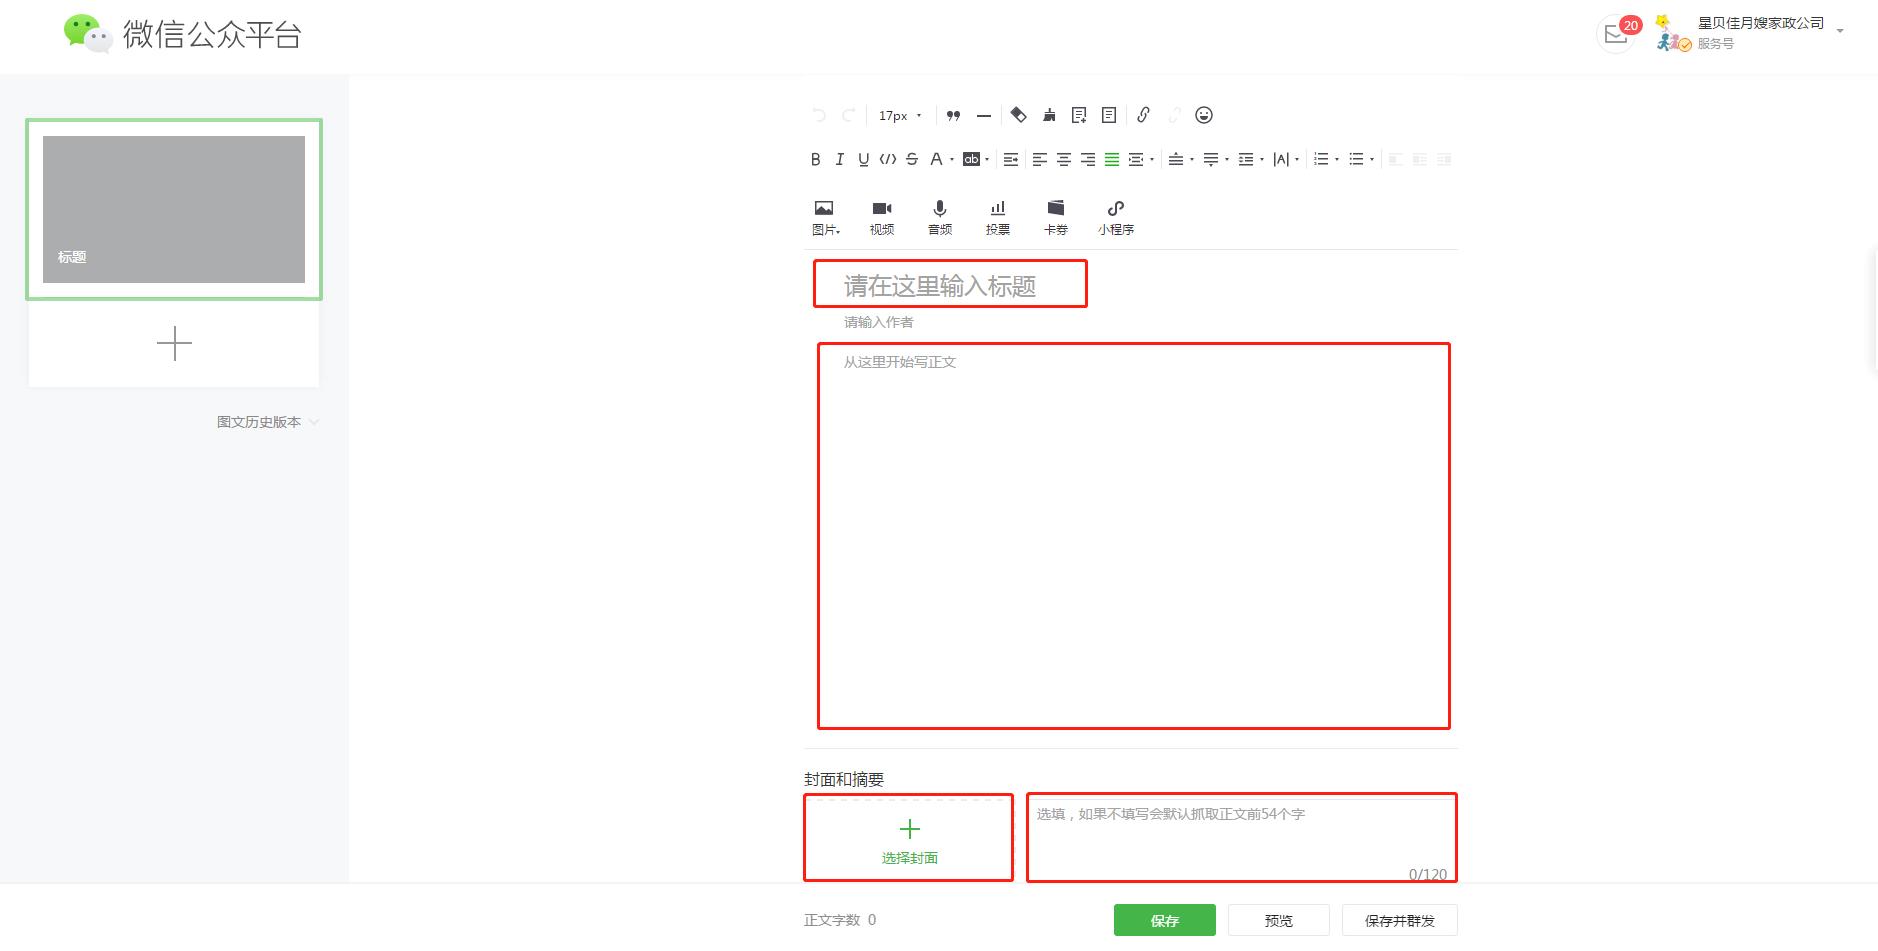1878x951 pixels.
Task: Insert a mini program via 小程序
Action: pyautogui.click(x=1116, y=217)
